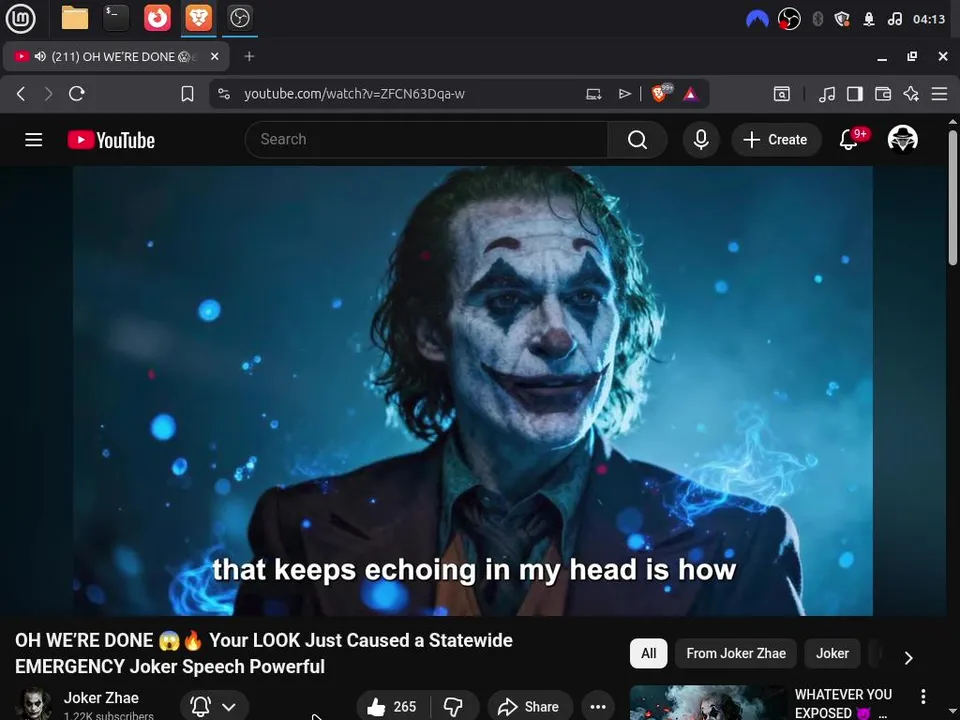Viewport: 960px width, 720px height.
Task: Go forward in browser history
Action: point(48,94)
